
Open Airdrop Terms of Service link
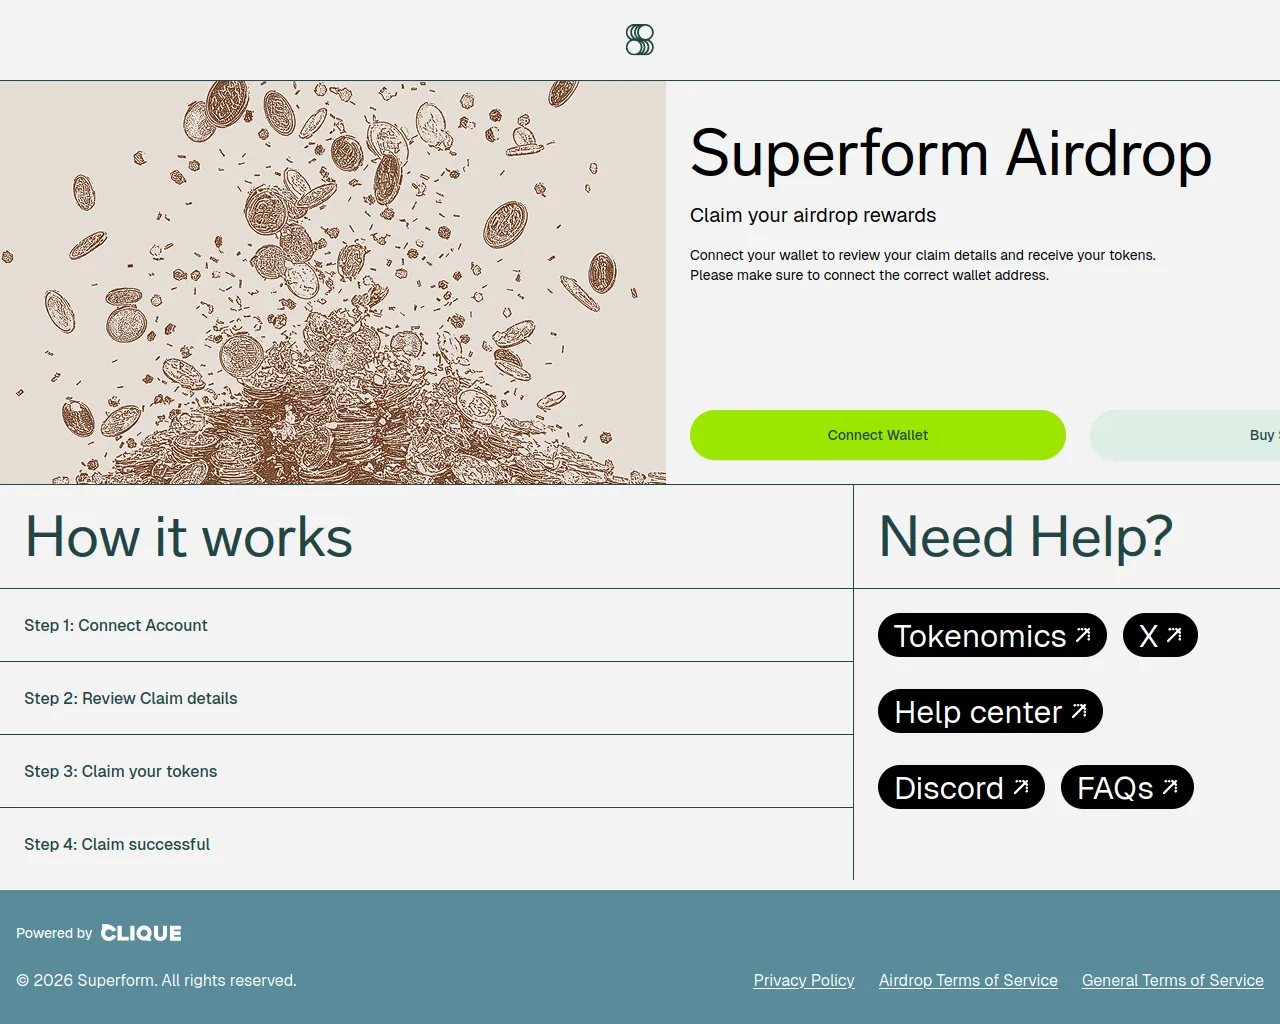coord(968,980)
